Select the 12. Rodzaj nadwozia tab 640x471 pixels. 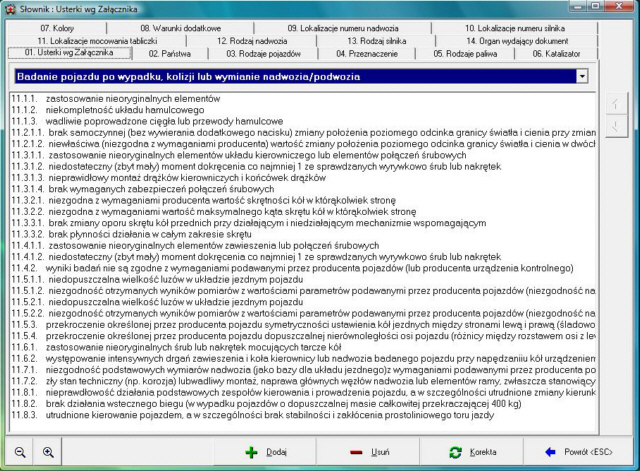coord(252,41)
